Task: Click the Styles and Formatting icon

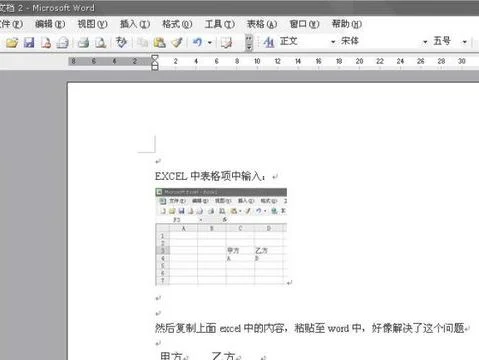Action: (269, 42)
